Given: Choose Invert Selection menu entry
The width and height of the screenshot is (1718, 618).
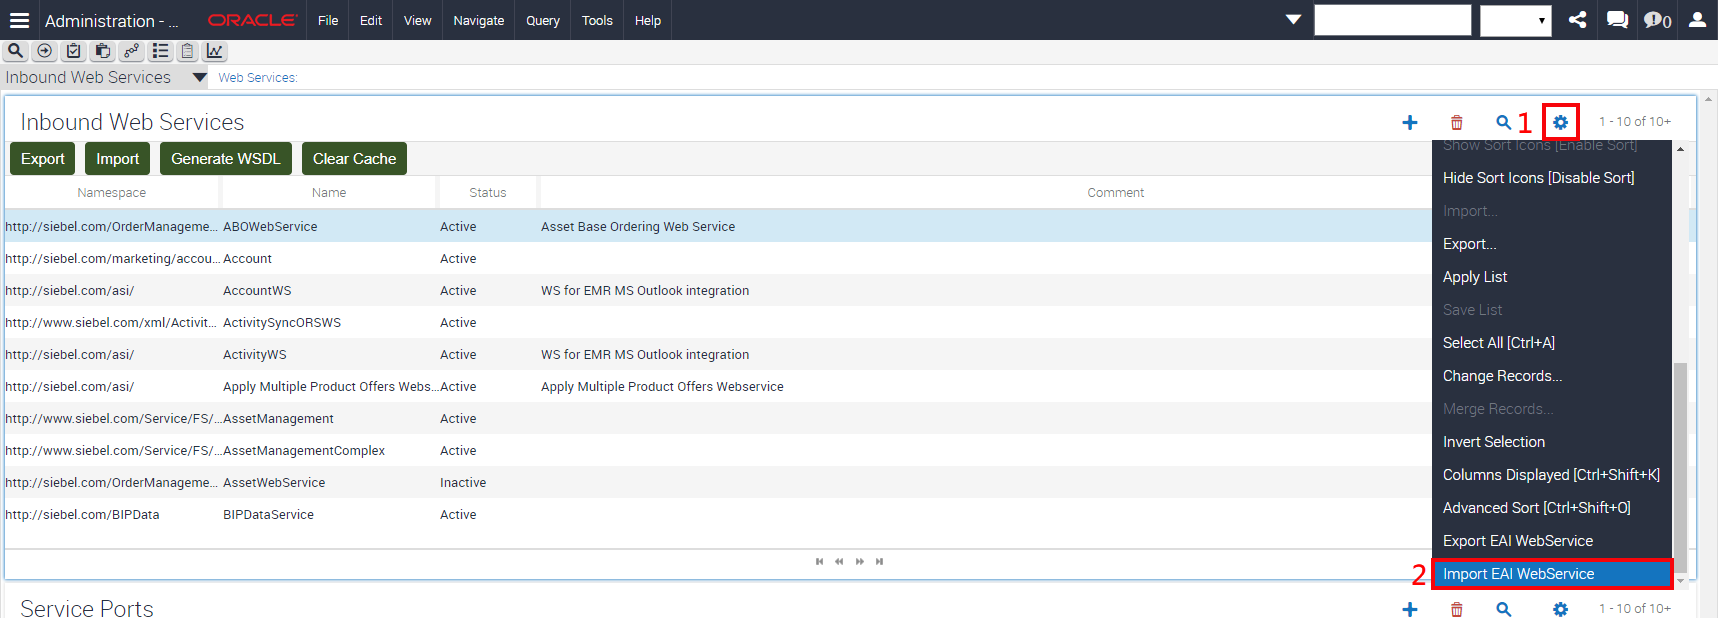Looking at the screenshot, I should [x=1552, y=442].
